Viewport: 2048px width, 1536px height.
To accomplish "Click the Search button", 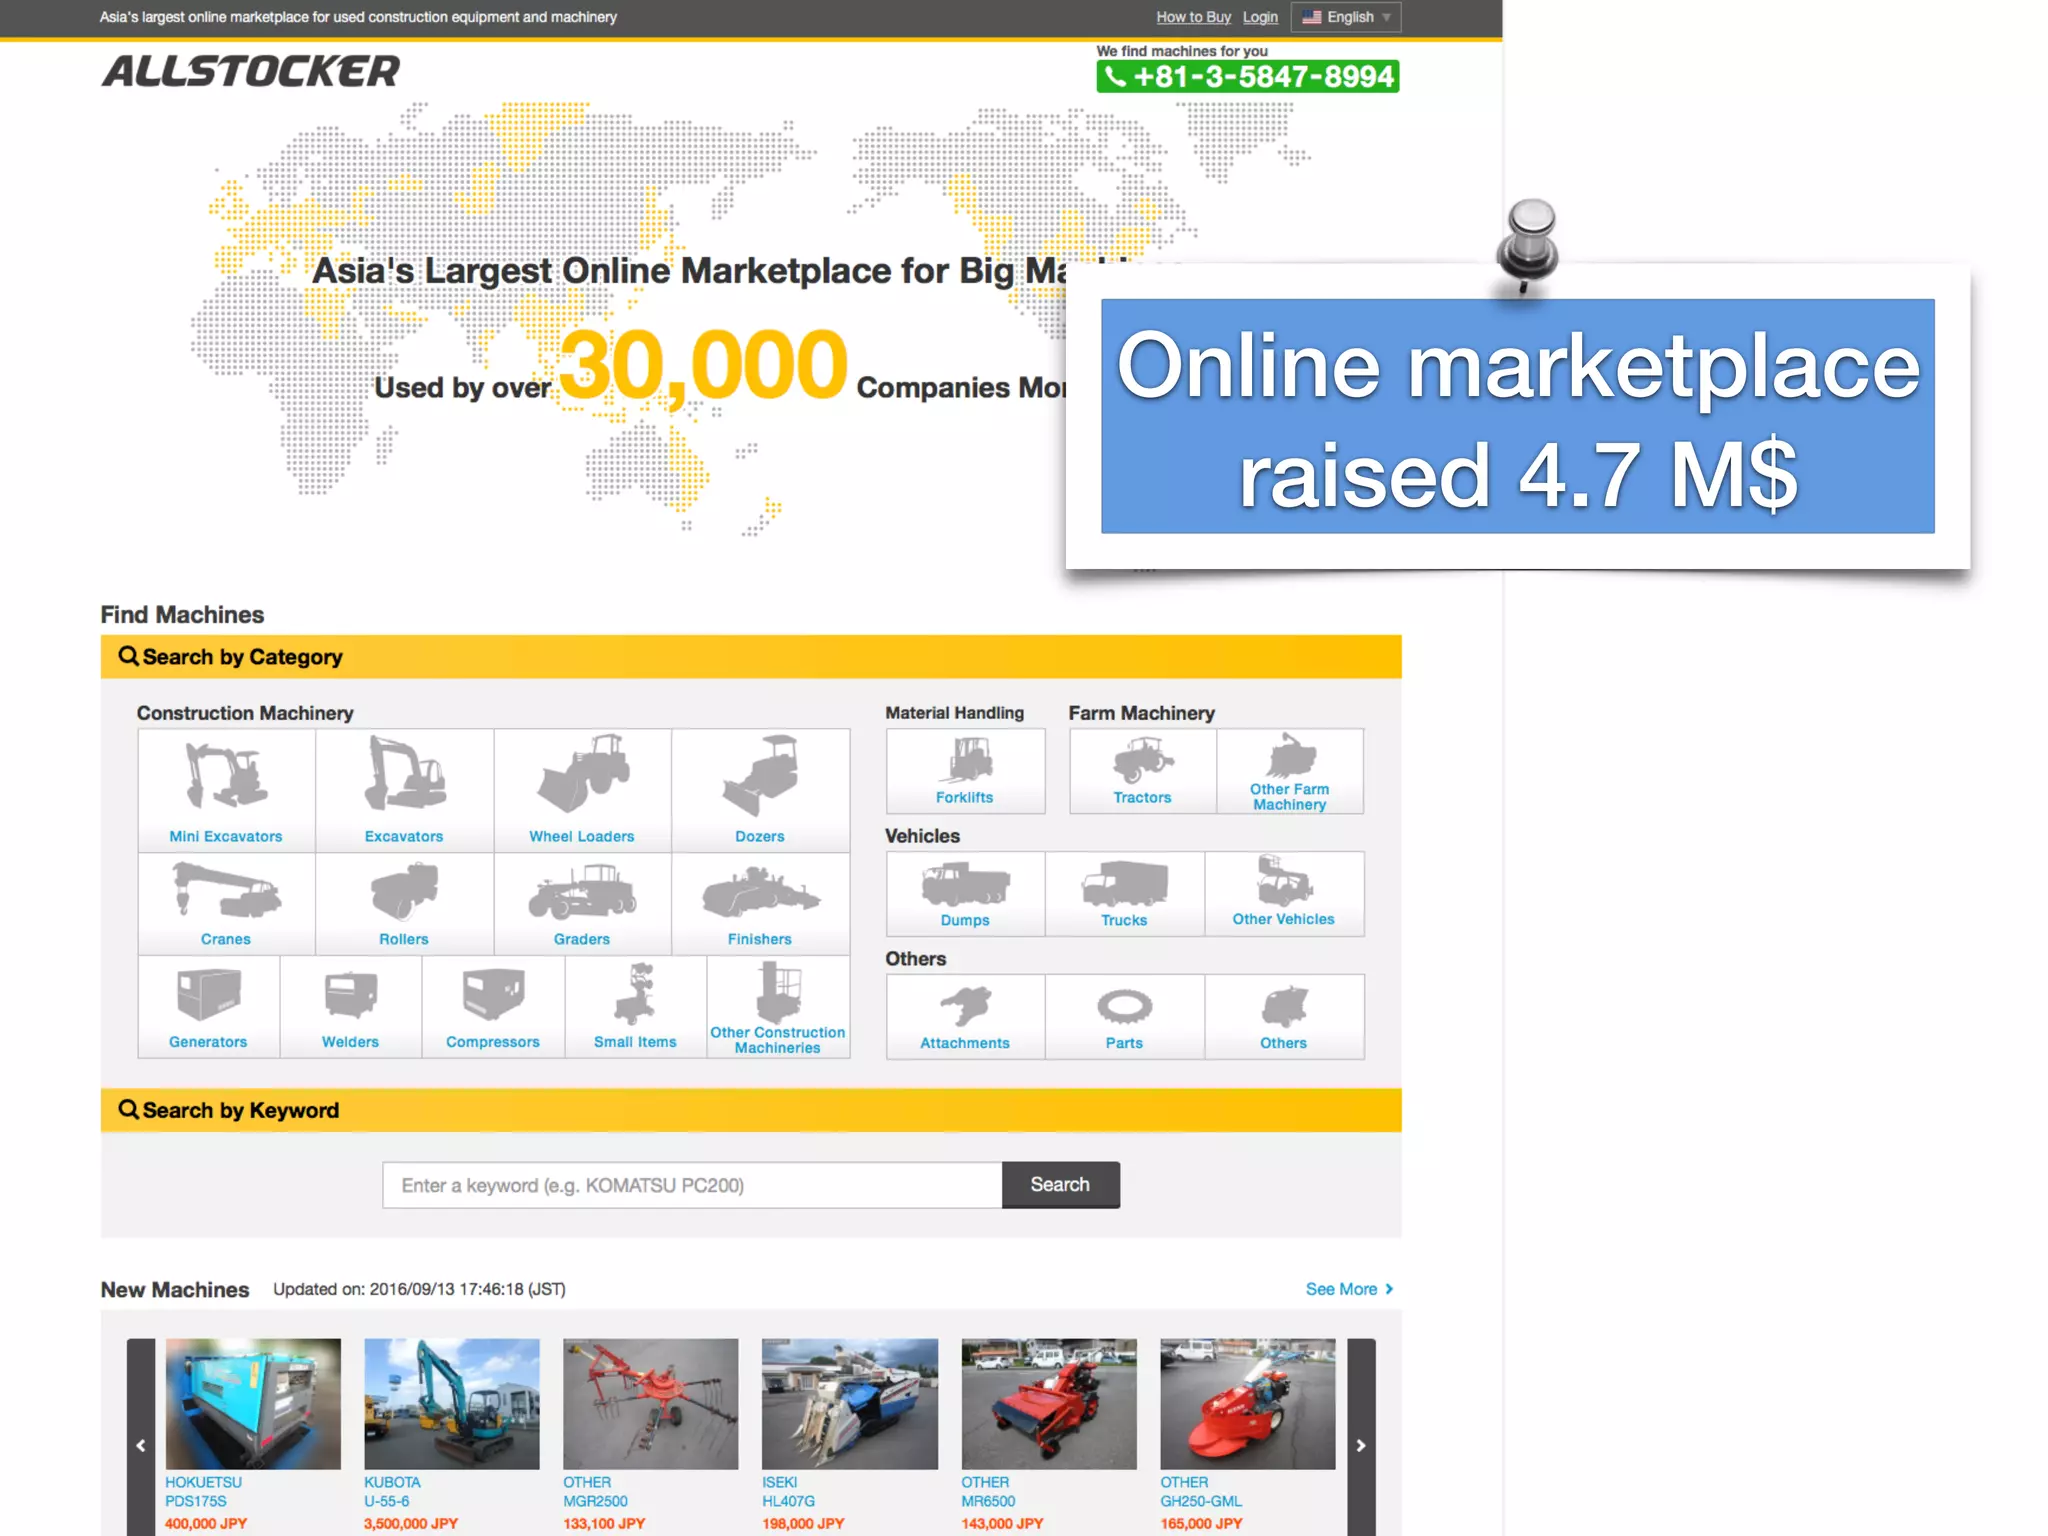I will tap(1060, 1185).
